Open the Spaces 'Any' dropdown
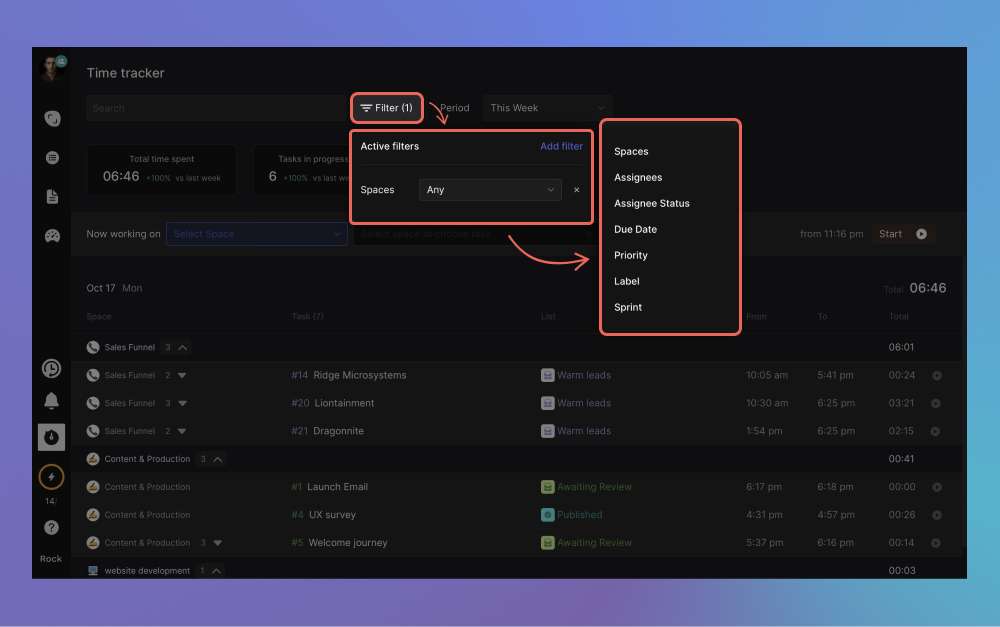 point(490,190)
